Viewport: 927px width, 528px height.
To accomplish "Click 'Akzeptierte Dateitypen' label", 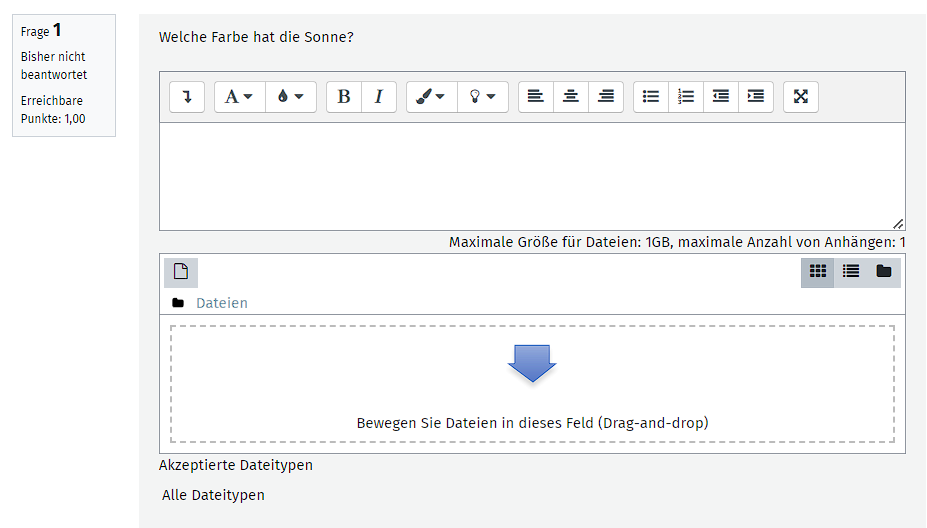I will (236, 465).
